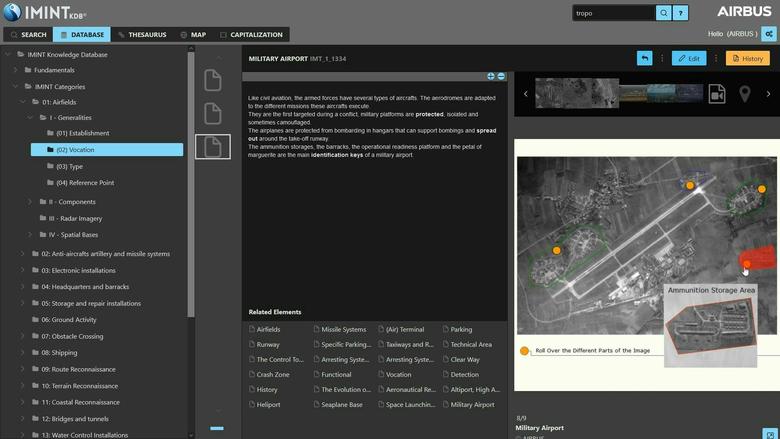Screen dimensions: 780x439
Task: Open the video media icon
Action: pyautogui.click(x=717, y=93)
